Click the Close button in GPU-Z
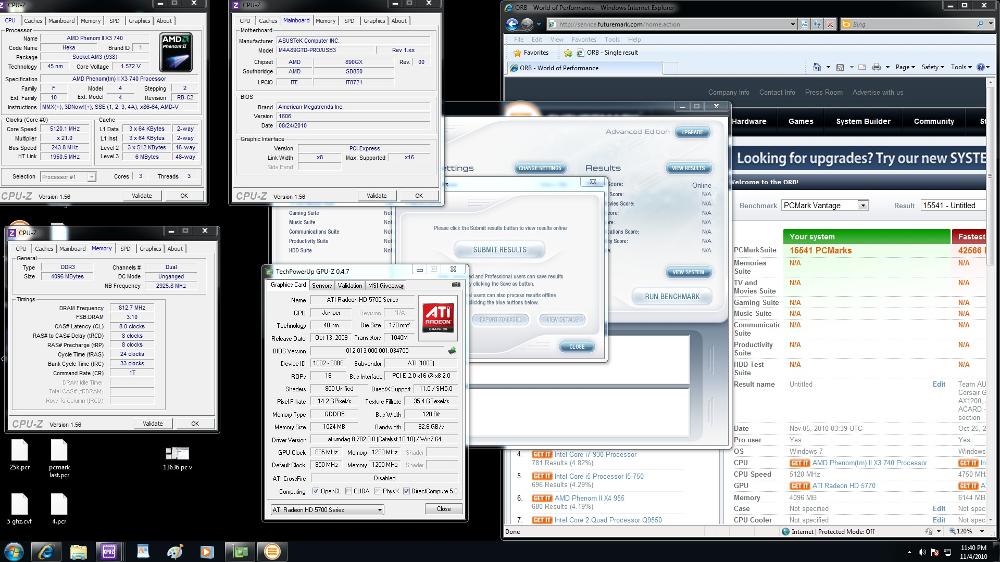1000x562 pixels. coord(444,509)
